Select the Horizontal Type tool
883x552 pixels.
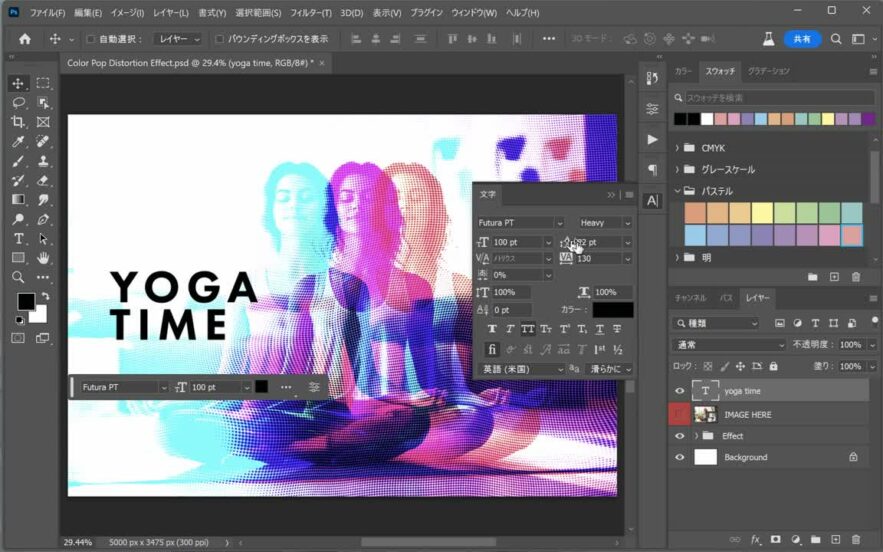coord(18,239)
